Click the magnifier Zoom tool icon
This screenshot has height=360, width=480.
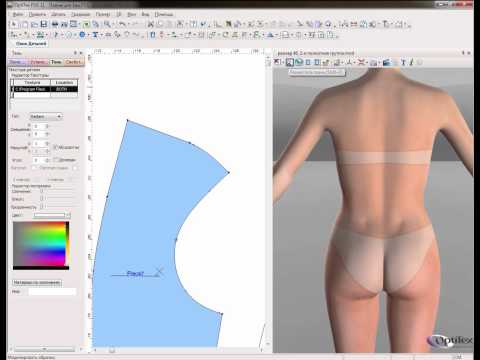point(107,24)
